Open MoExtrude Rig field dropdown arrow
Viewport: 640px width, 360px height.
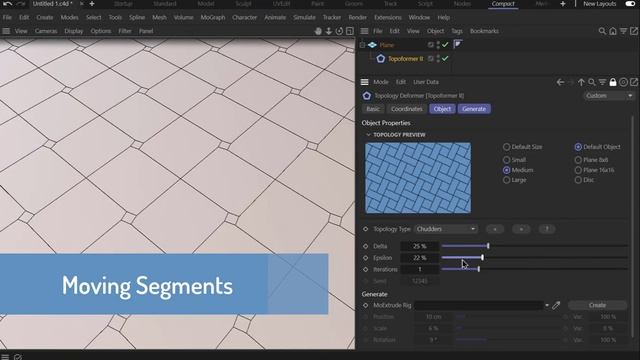547,305
